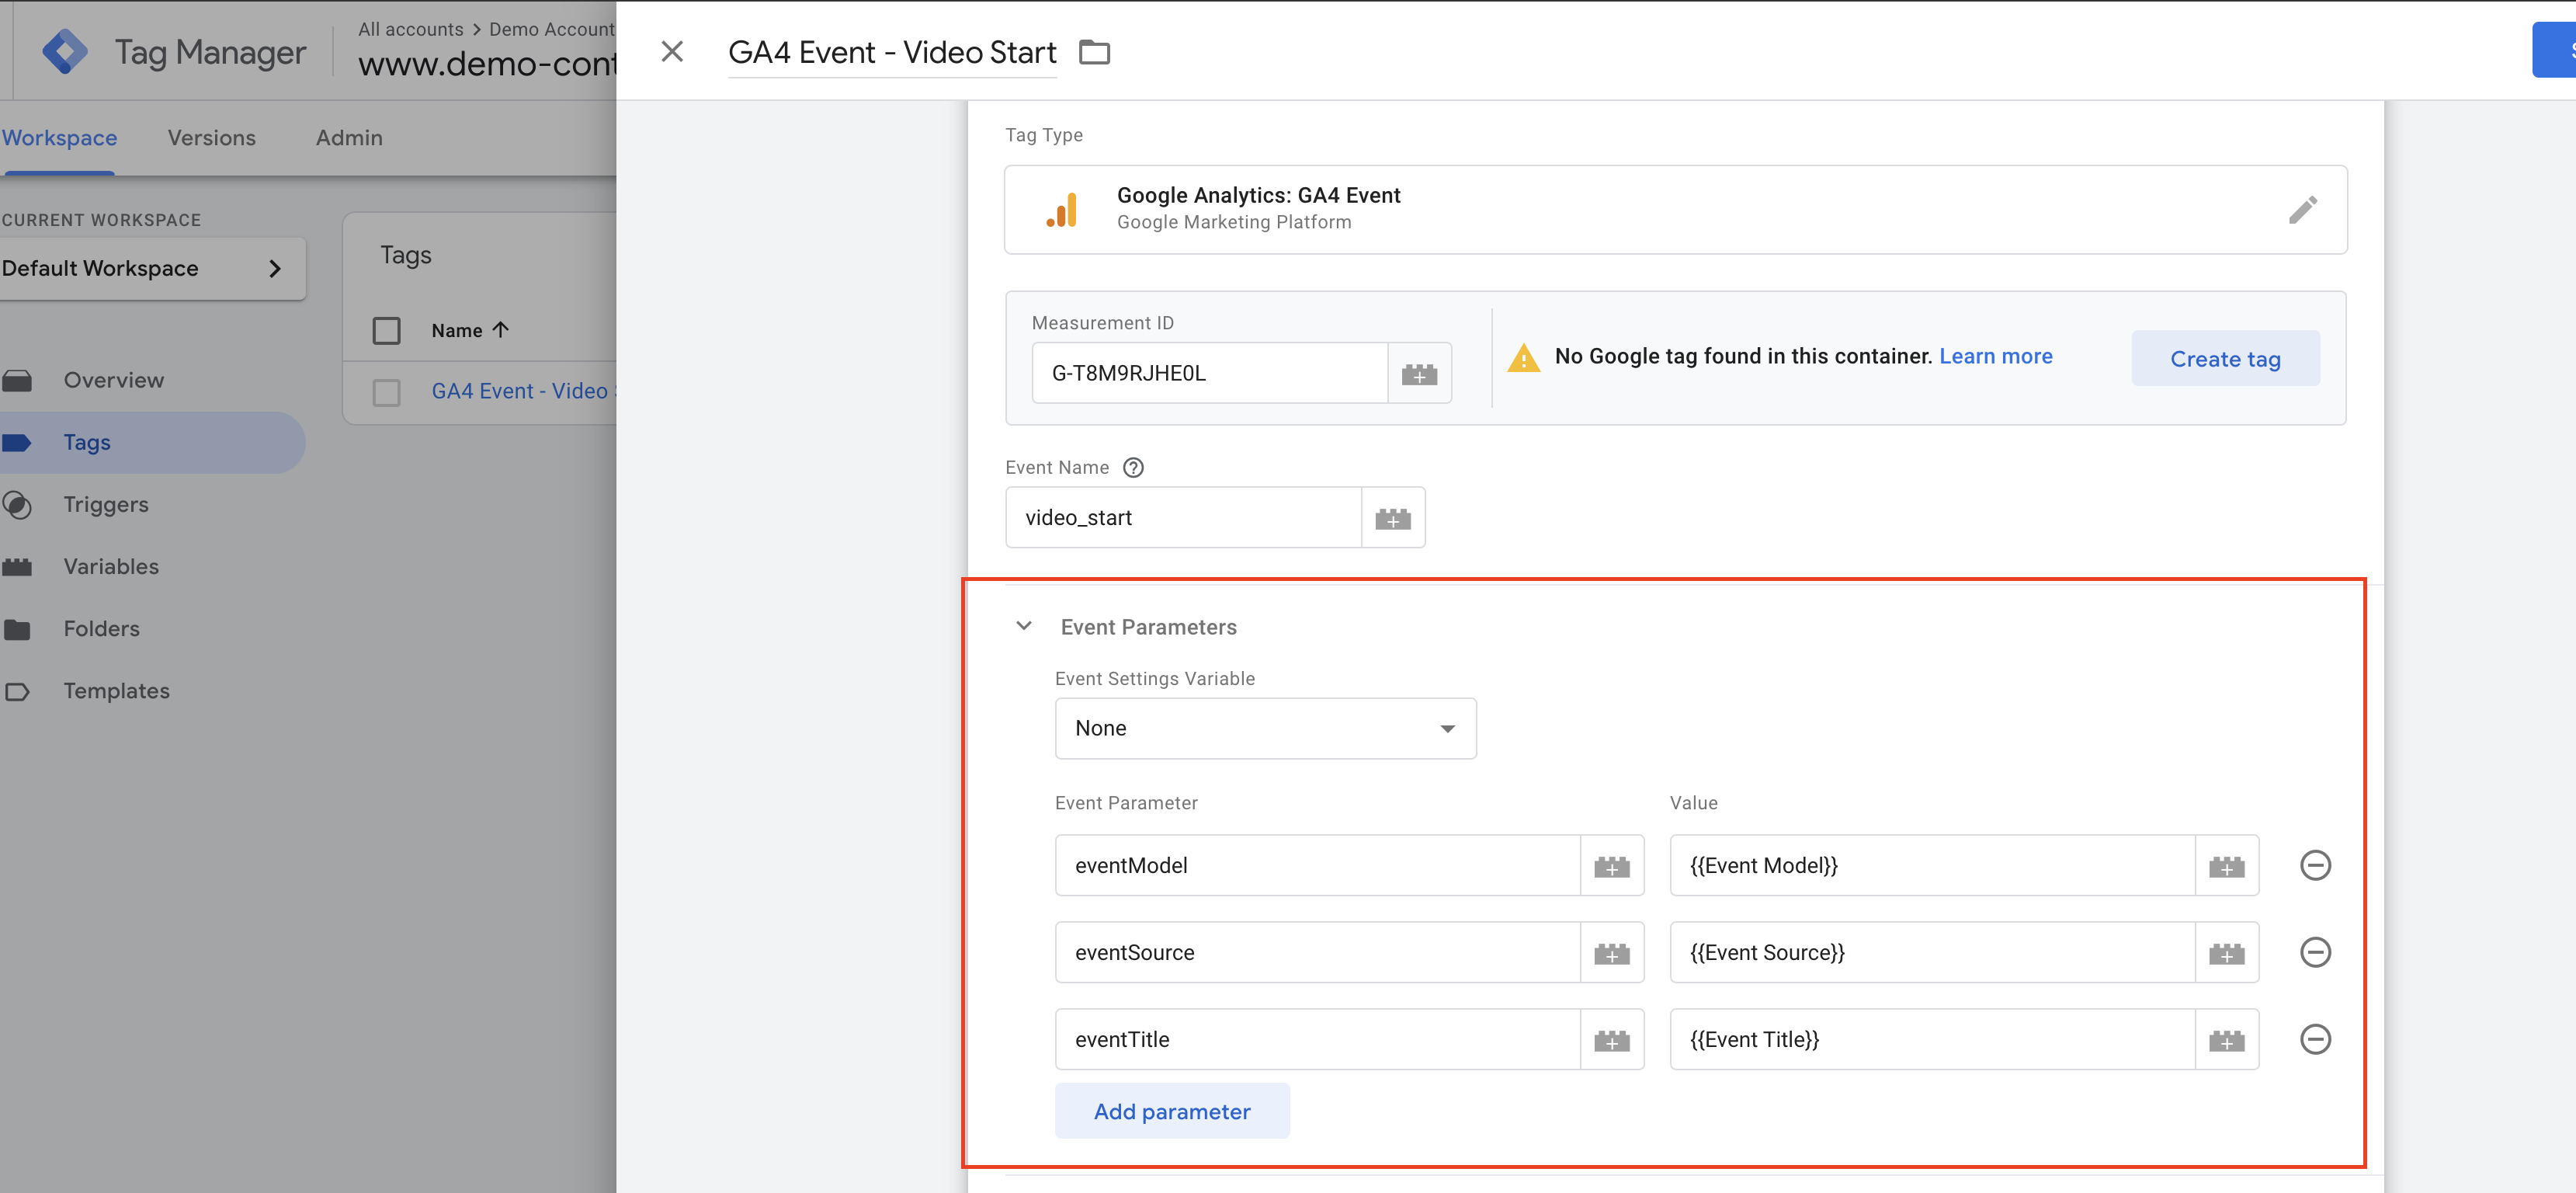
Task: Insert variable for Event Model value
Action: (x=2227, y=866)
